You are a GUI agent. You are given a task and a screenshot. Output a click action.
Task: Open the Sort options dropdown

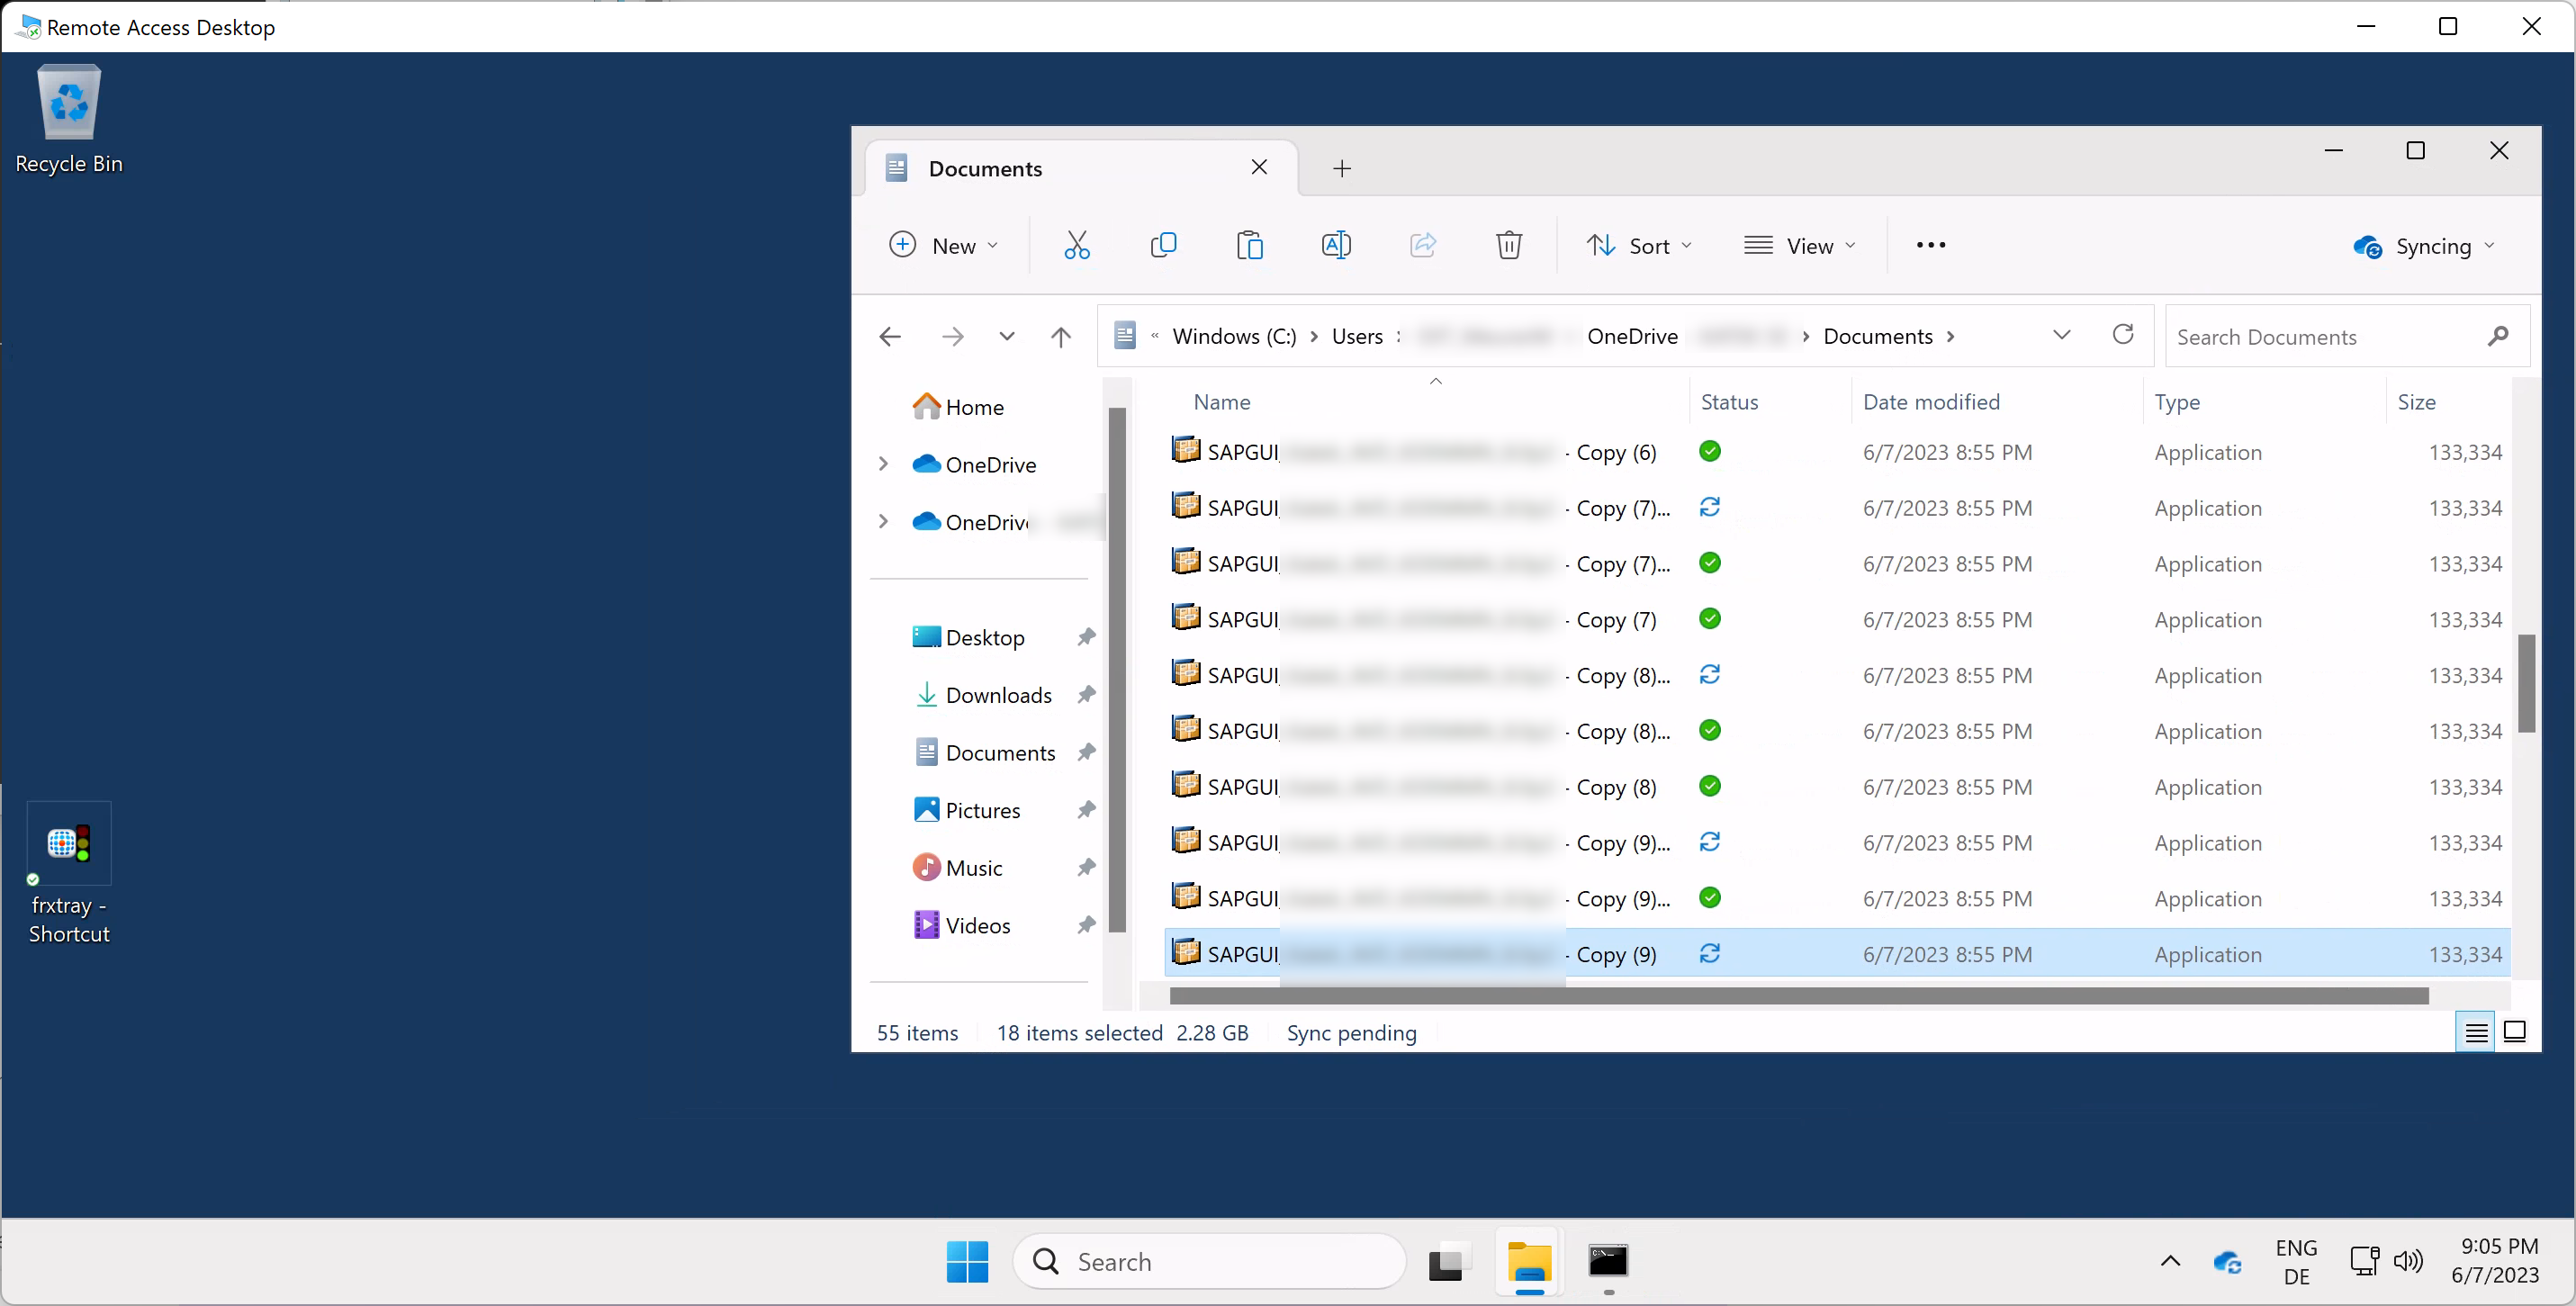(x=1639, y=245)
